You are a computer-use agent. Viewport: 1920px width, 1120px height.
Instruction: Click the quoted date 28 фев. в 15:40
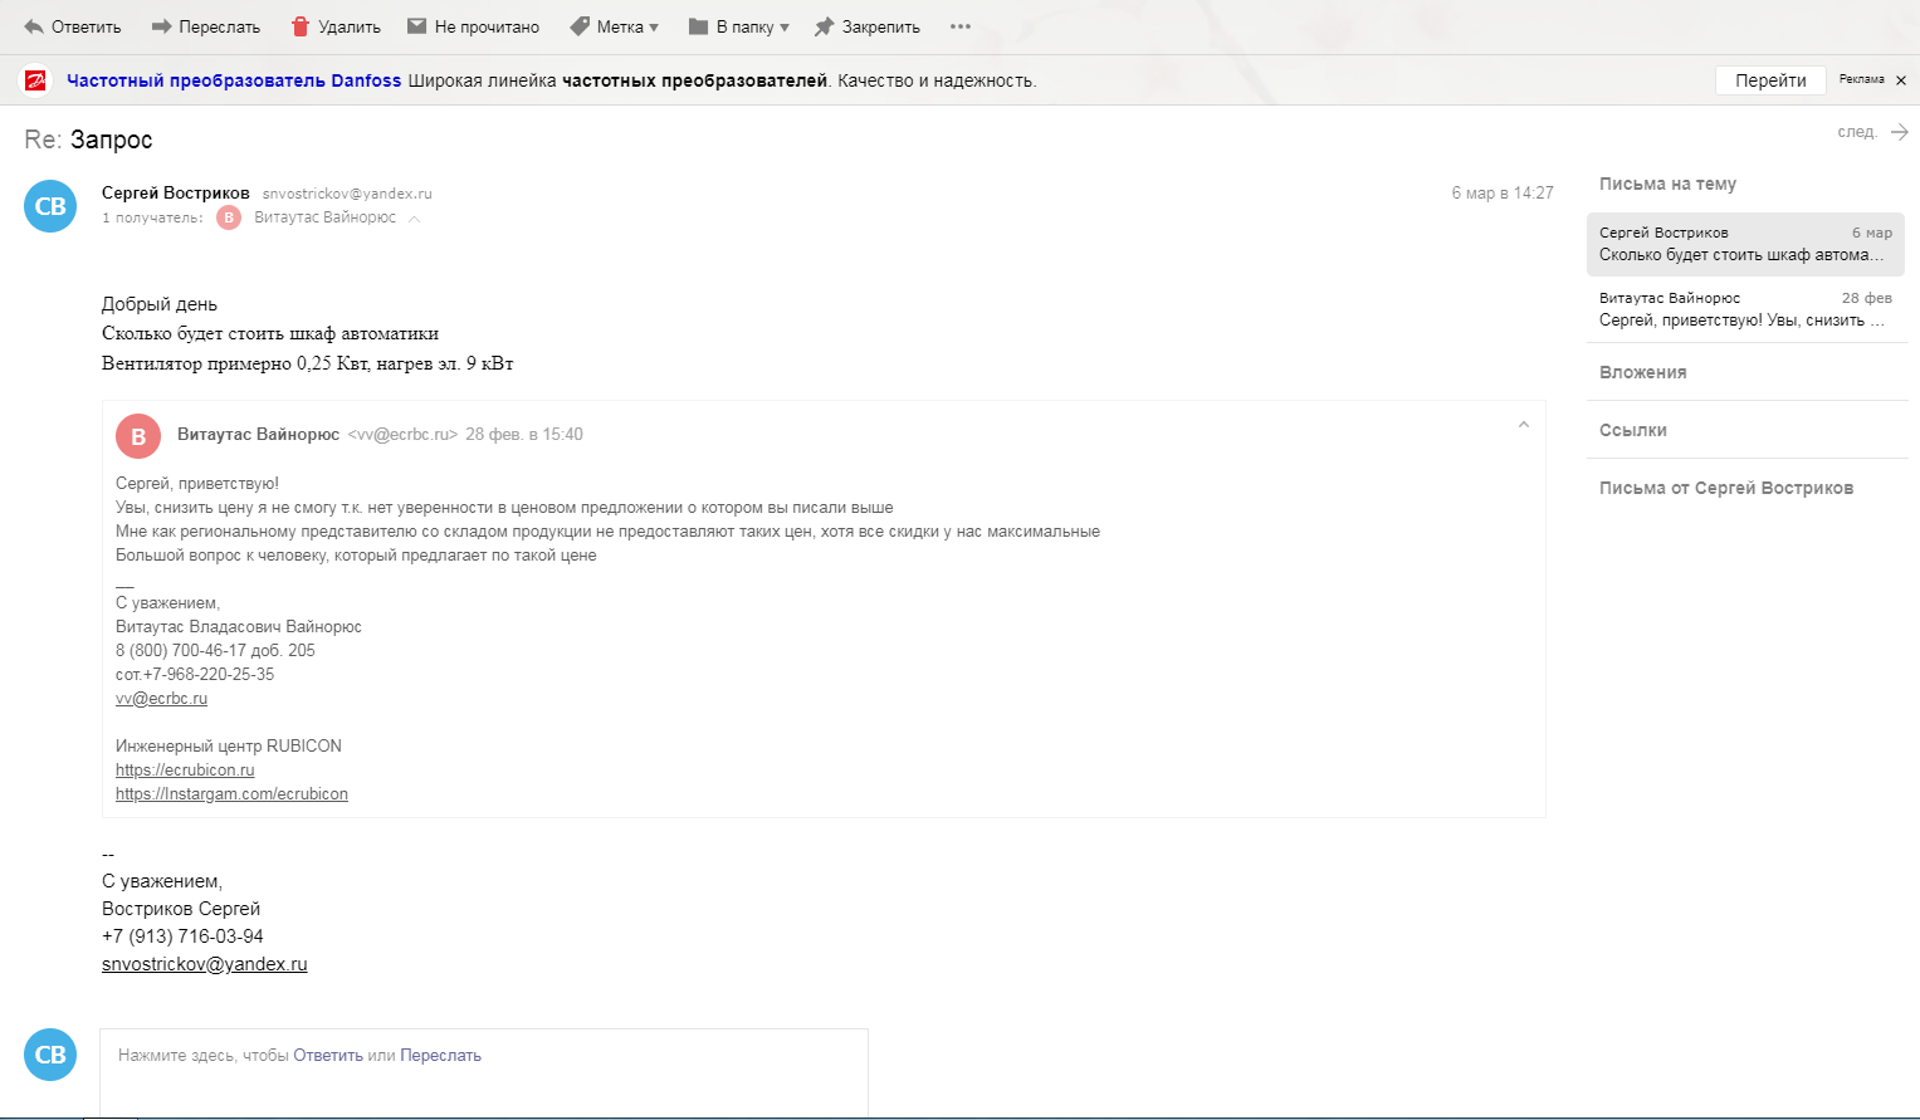coord(524,434)
